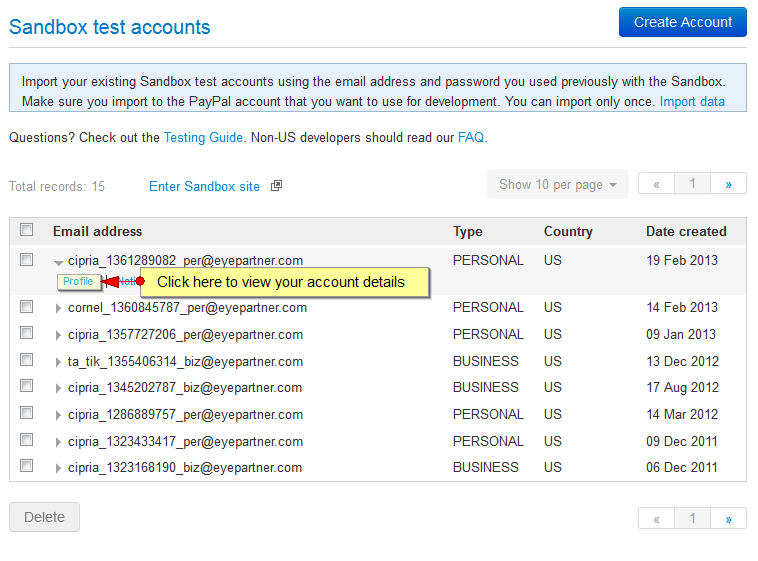Open the Import data link
758x561 pixels.
click(x=692, y=102)
